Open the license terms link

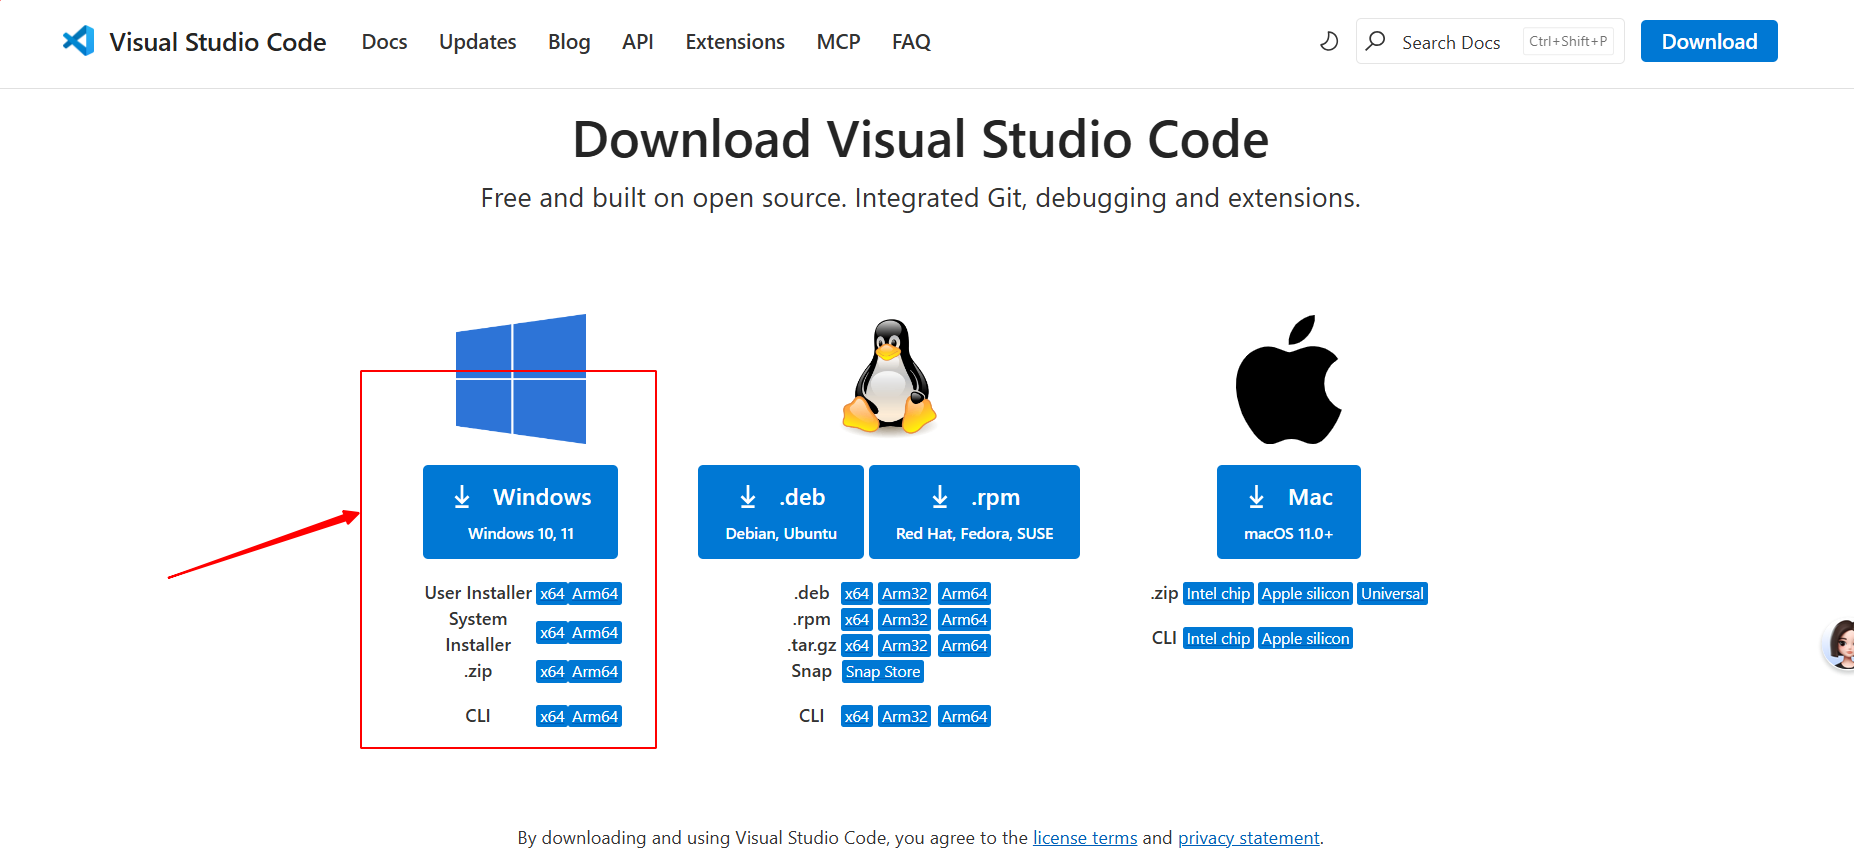point(1085,838)
